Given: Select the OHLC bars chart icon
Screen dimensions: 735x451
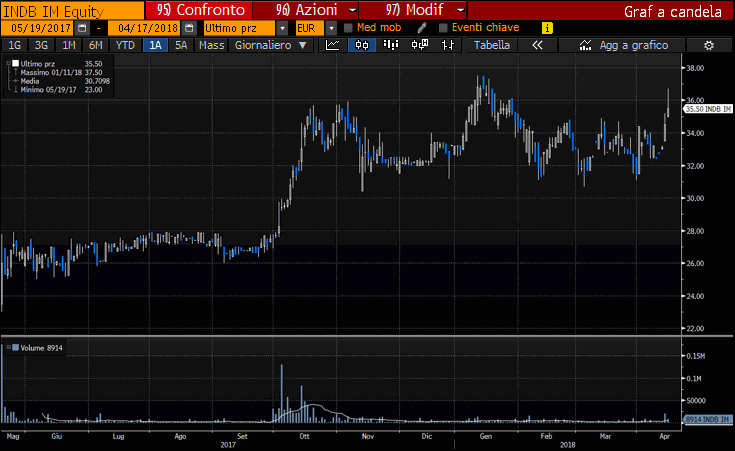Looking at the screenshot, I should 448,45.
